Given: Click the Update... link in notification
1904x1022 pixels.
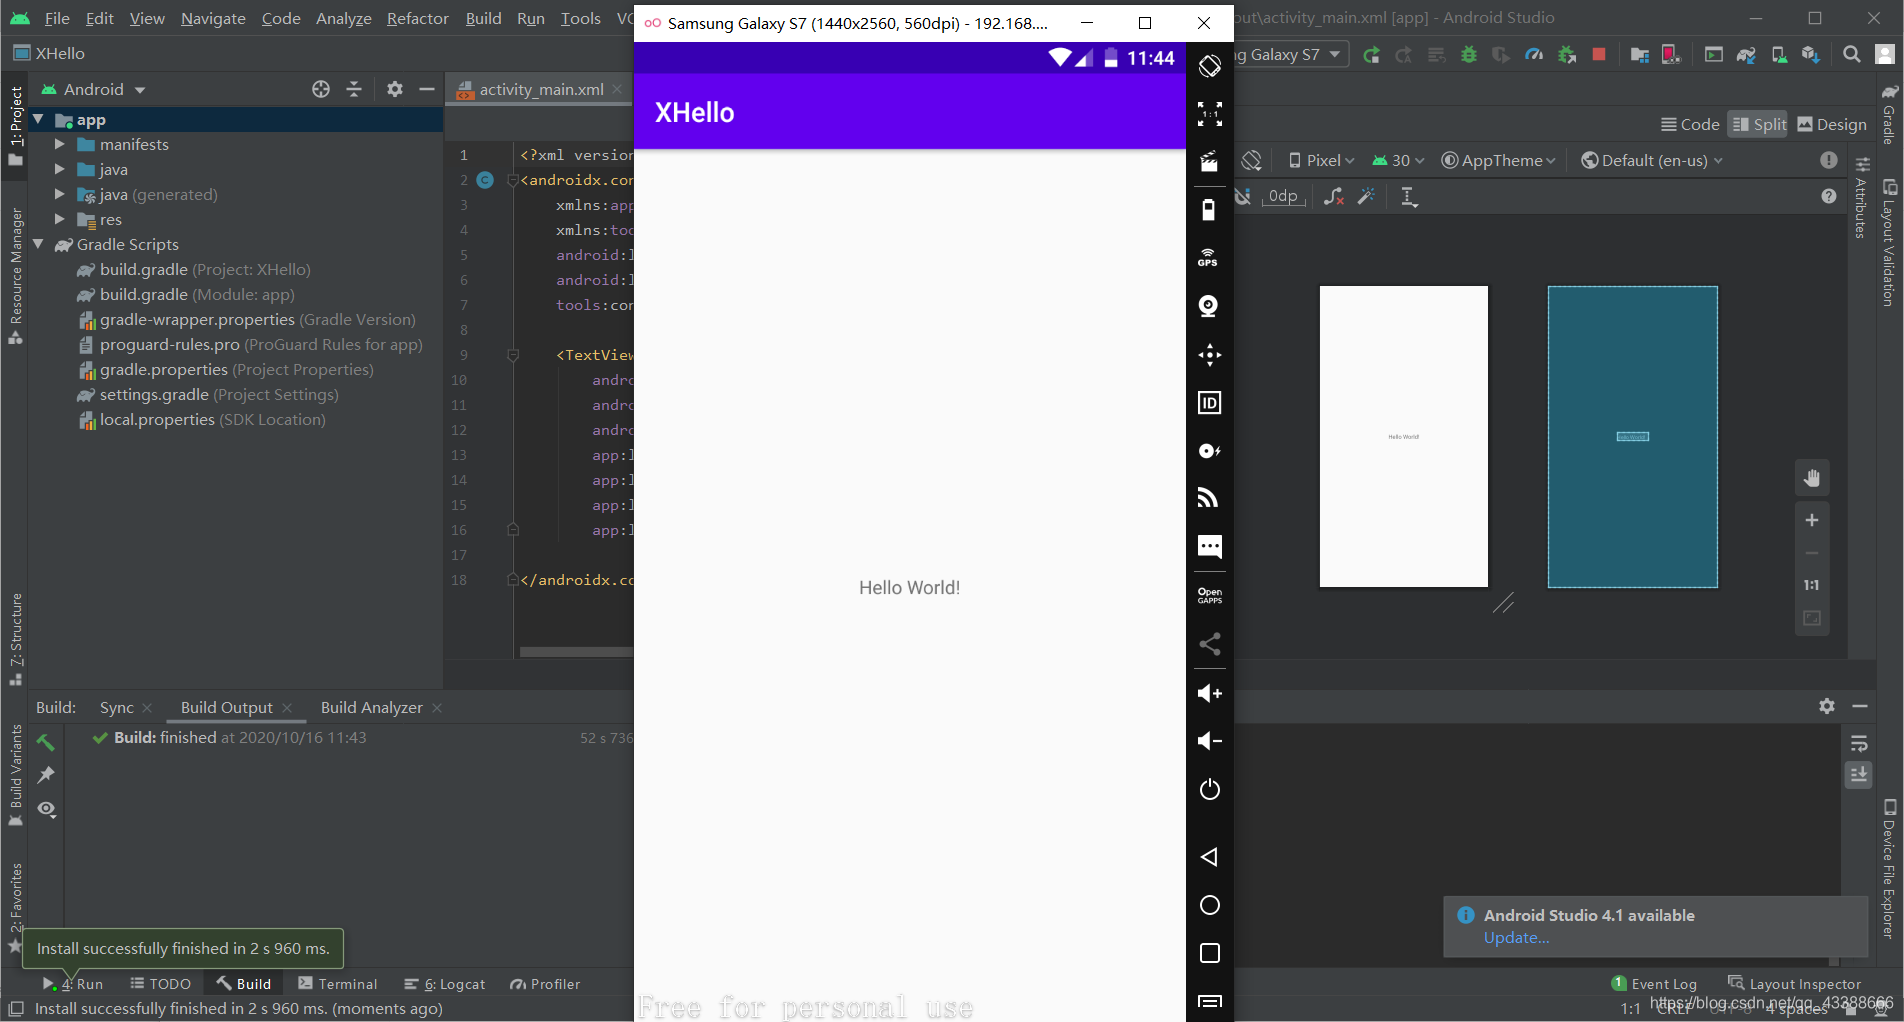Looking at the screenshot, I should pos(1516,938).
